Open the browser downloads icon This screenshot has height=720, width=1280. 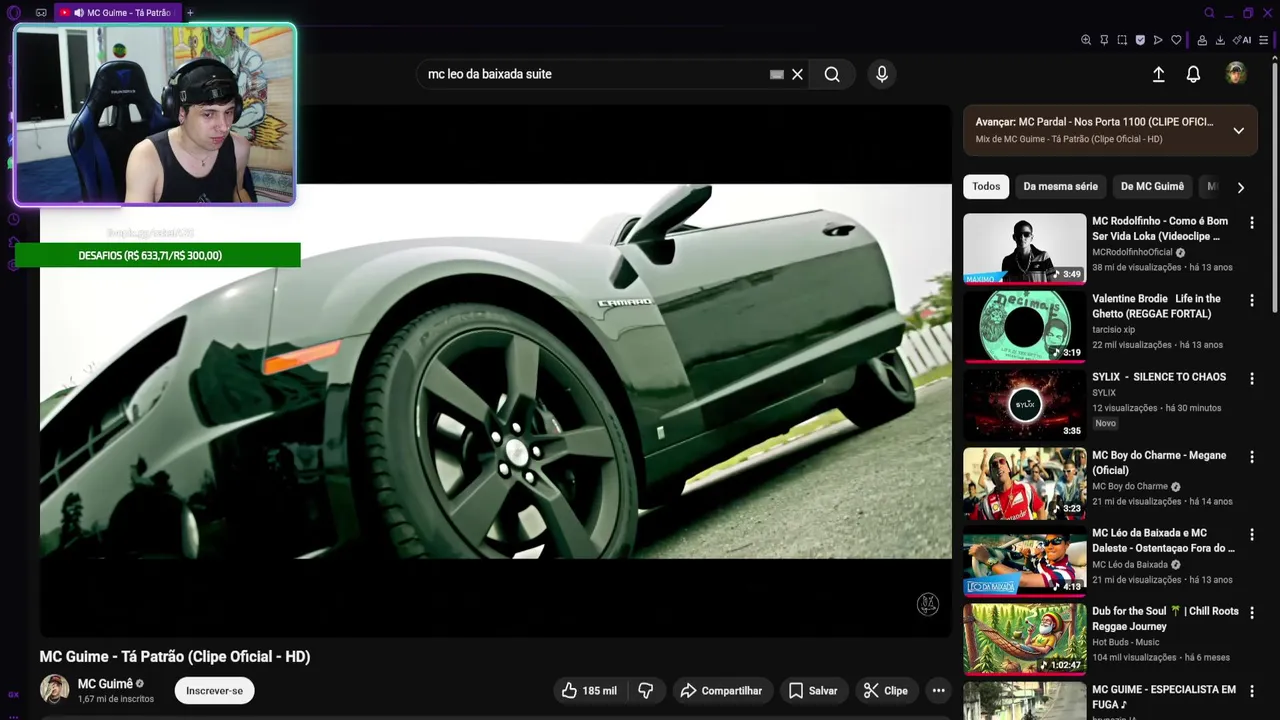point(1220,40)
